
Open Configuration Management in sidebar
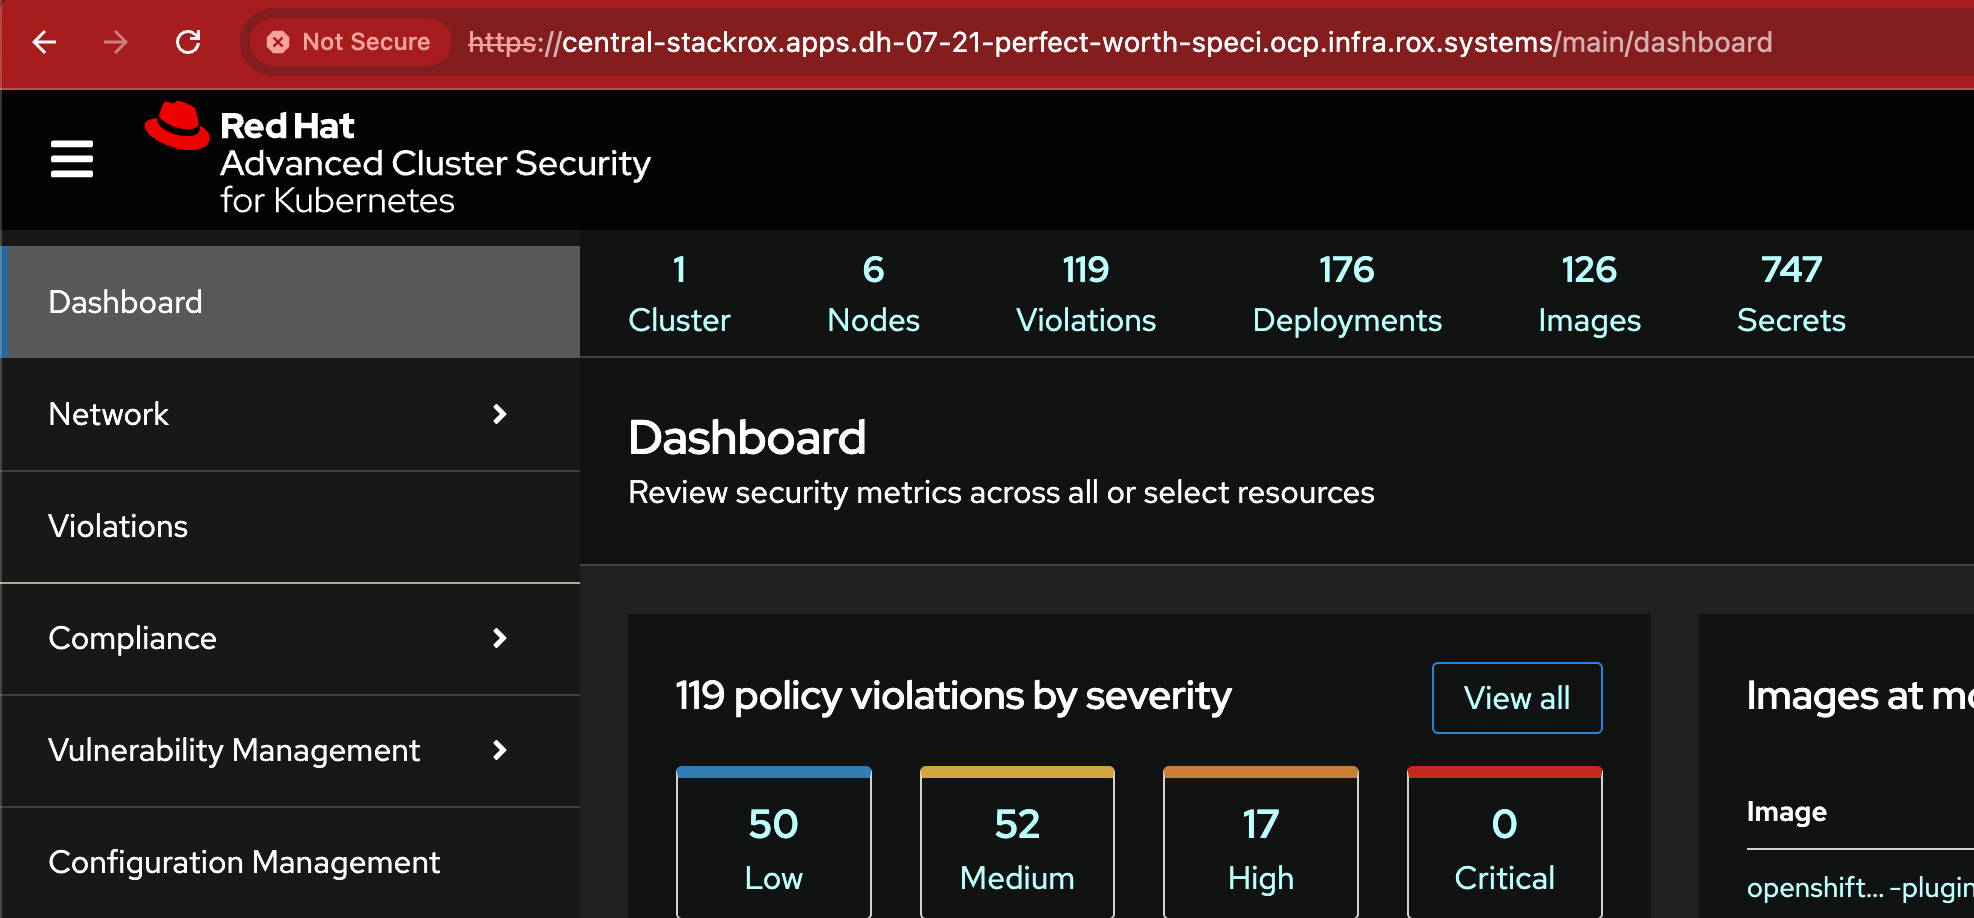[244, 862]
